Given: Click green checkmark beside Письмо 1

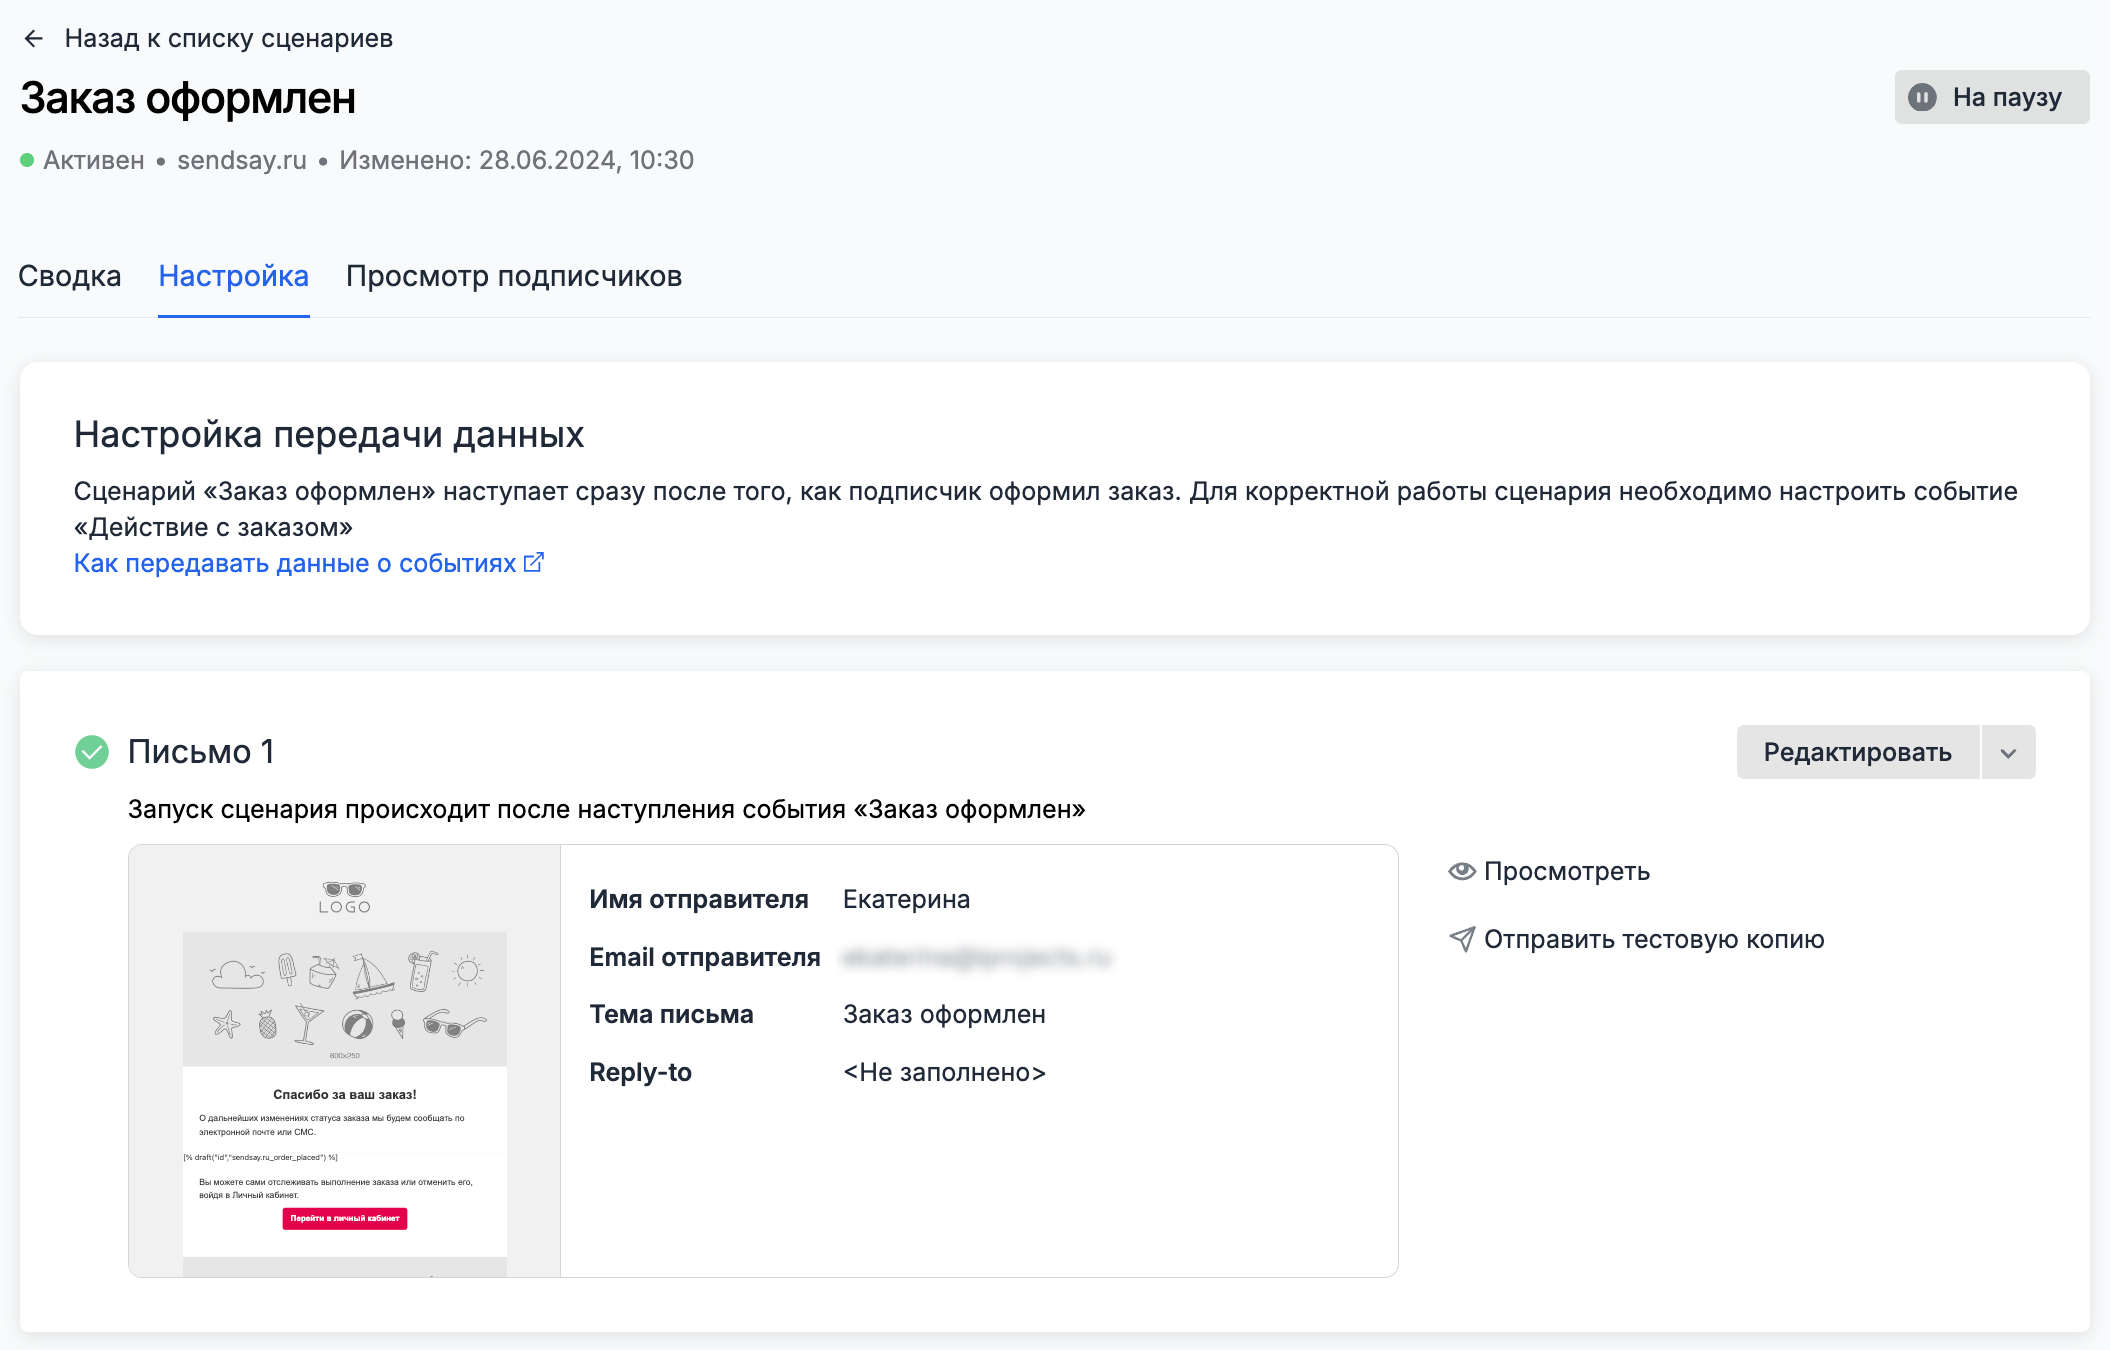Looking at the screenshot, I should [x=92, y=752].
